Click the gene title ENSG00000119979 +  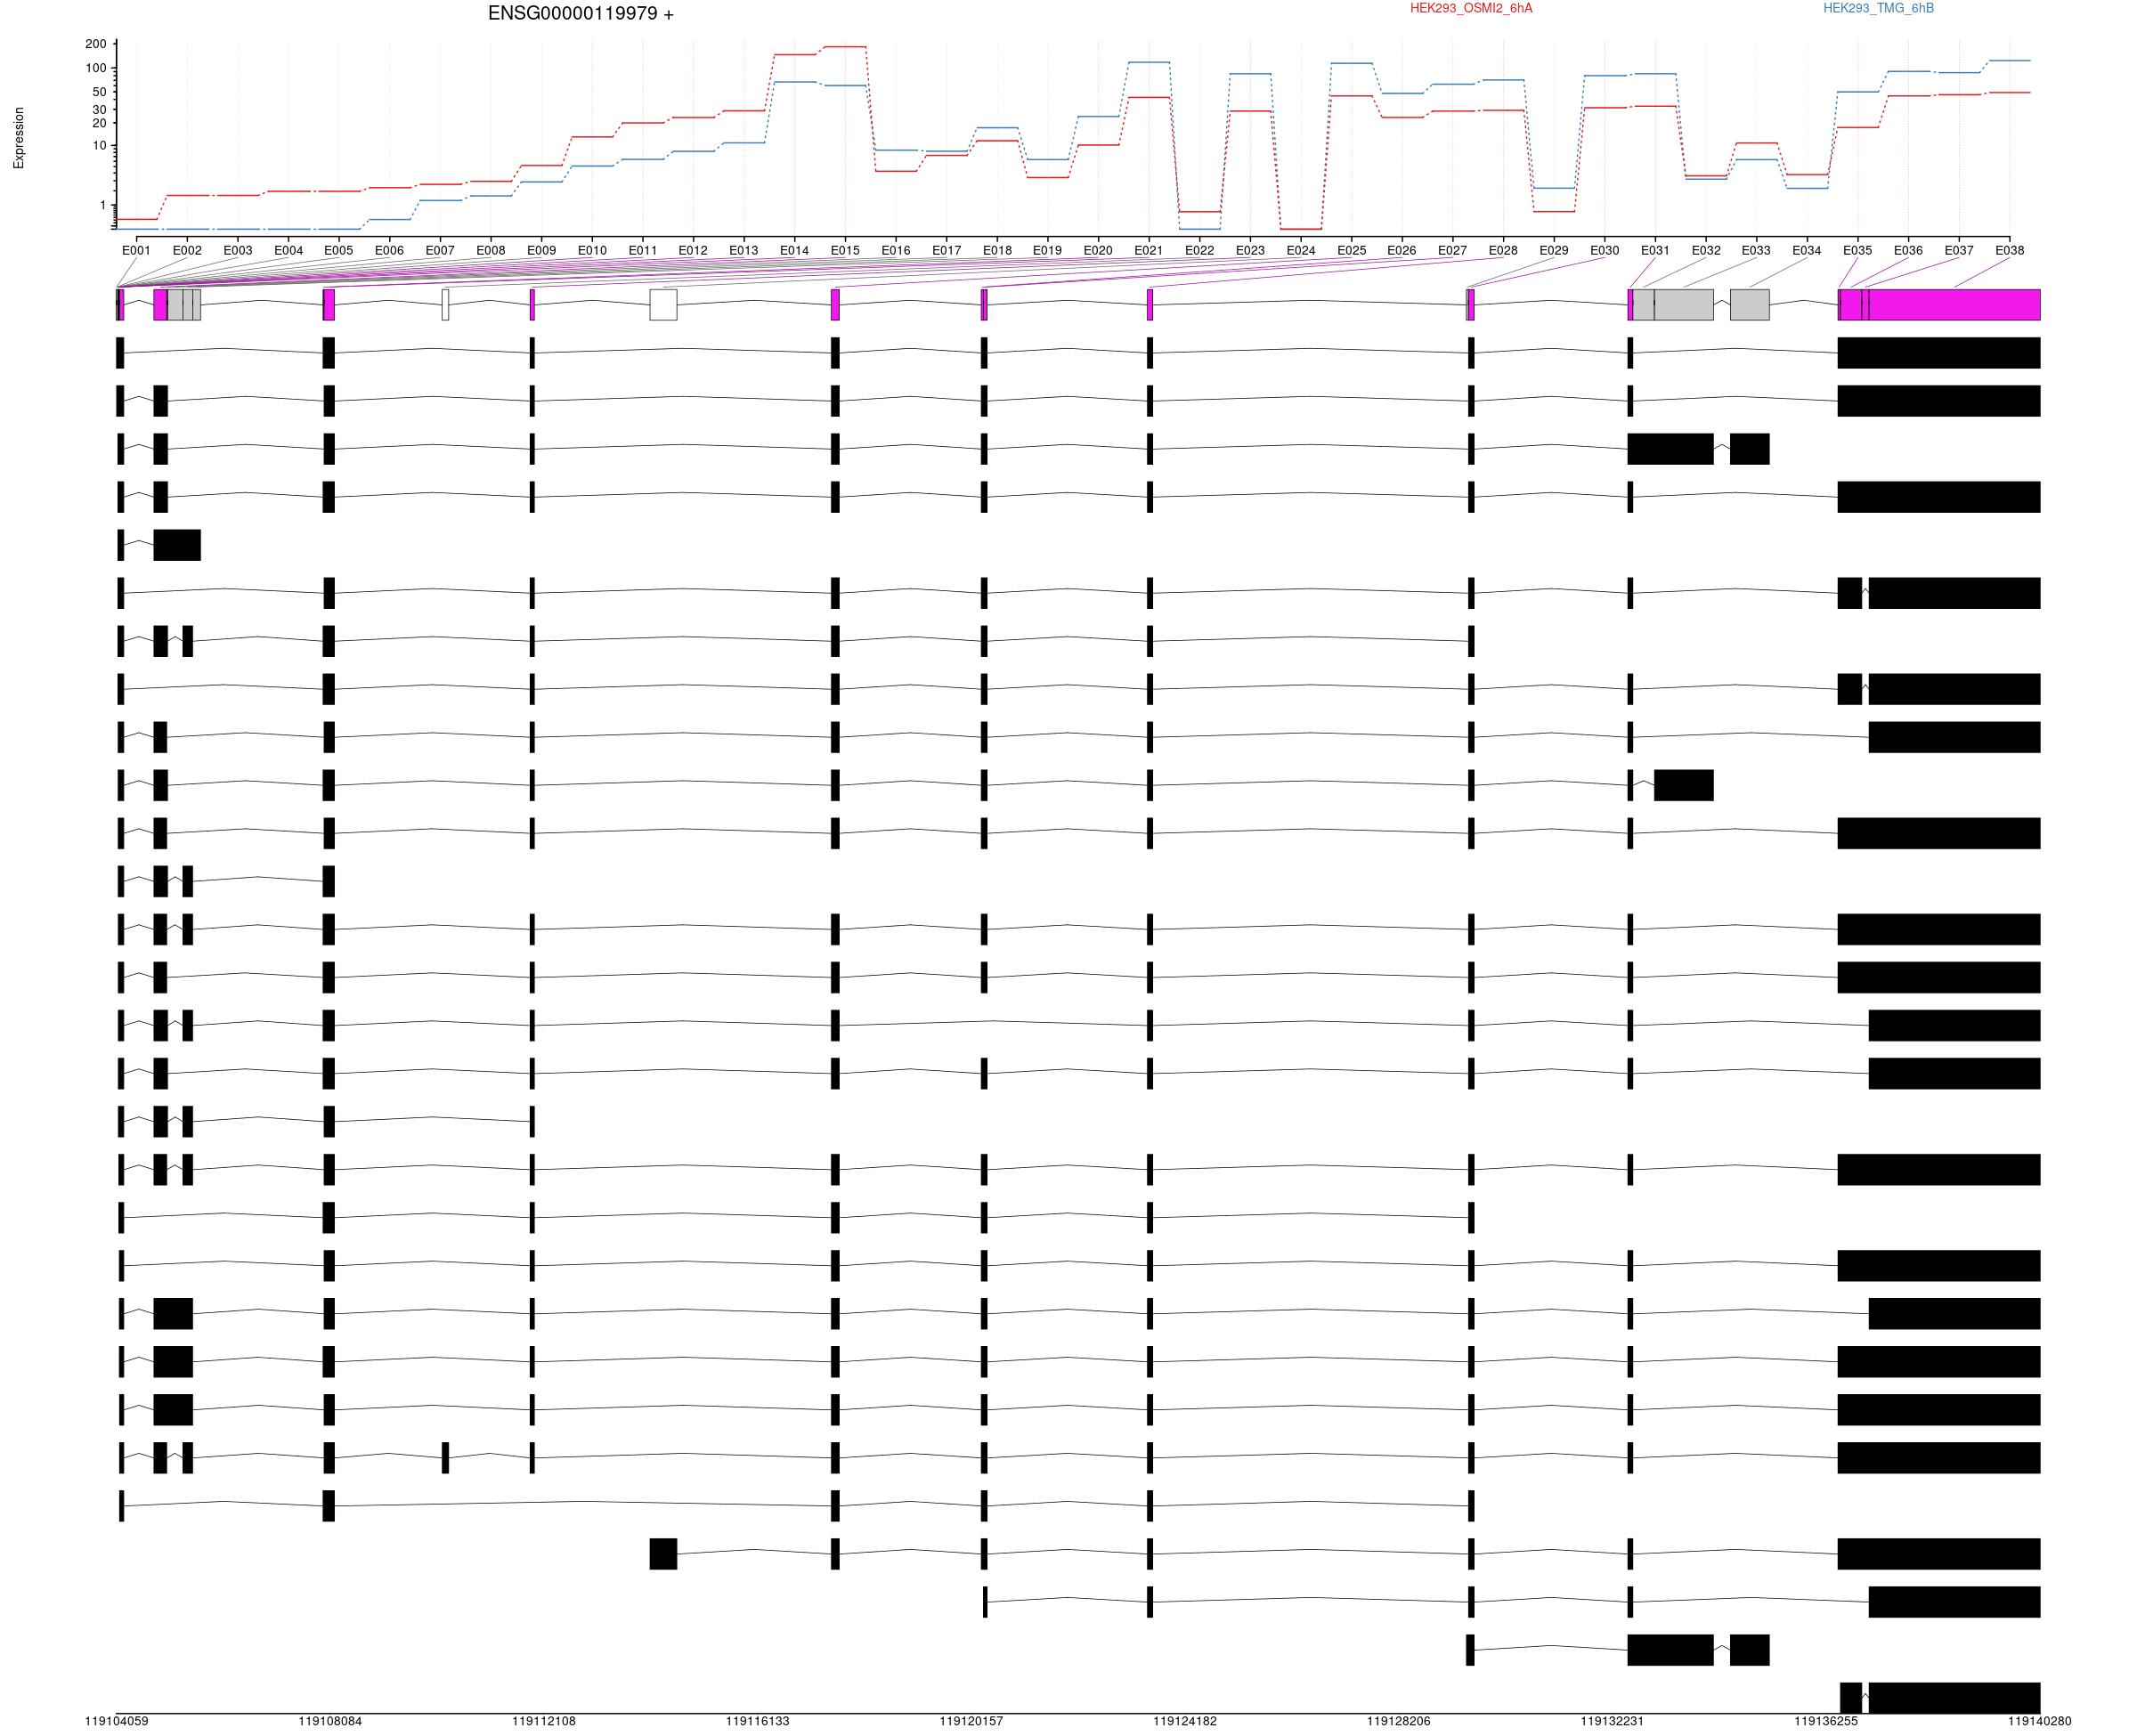coord(581,14)
